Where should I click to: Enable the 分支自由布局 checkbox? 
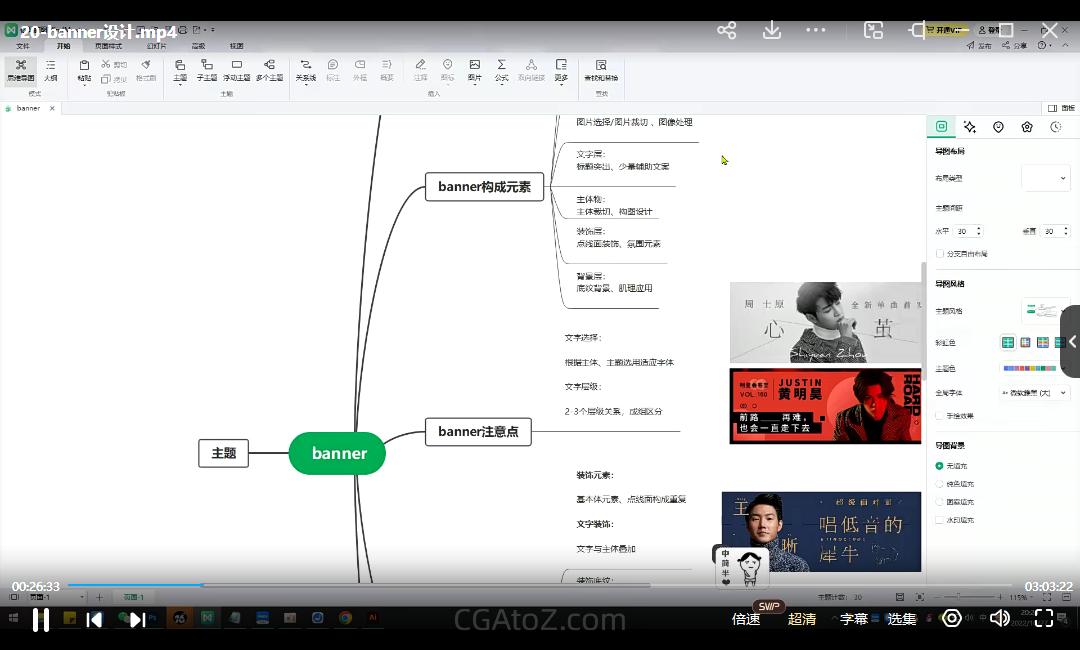coord(940,254)
